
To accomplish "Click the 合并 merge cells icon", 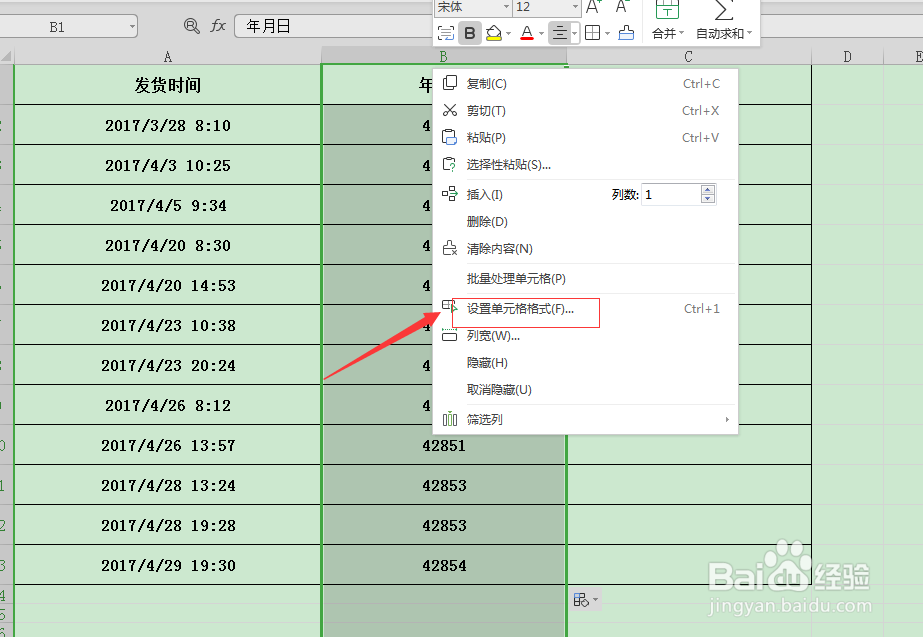I will (x=667, y=10).
